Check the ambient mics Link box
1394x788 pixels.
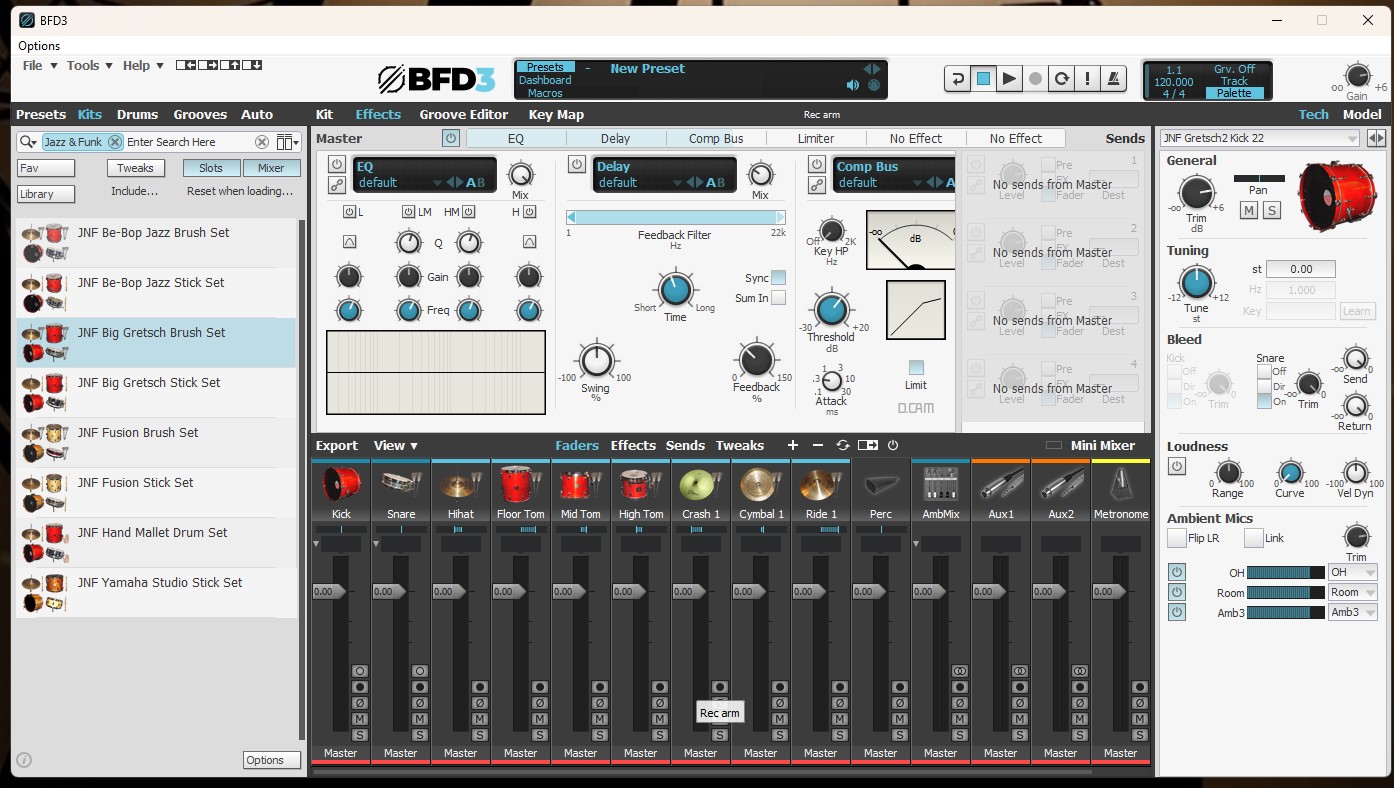[1254, 538]
